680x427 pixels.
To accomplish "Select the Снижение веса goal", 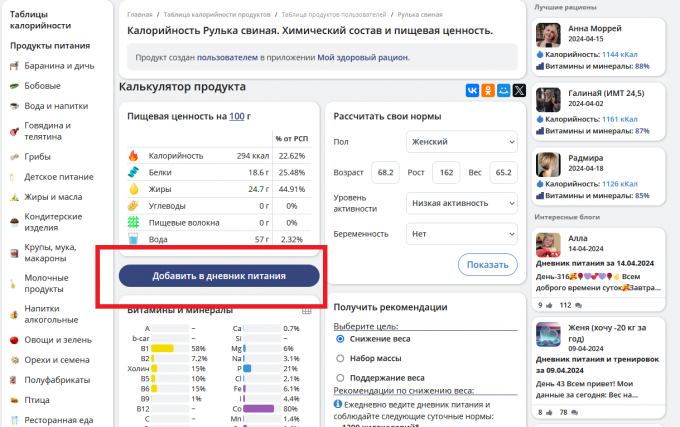I will coord(340,339).
